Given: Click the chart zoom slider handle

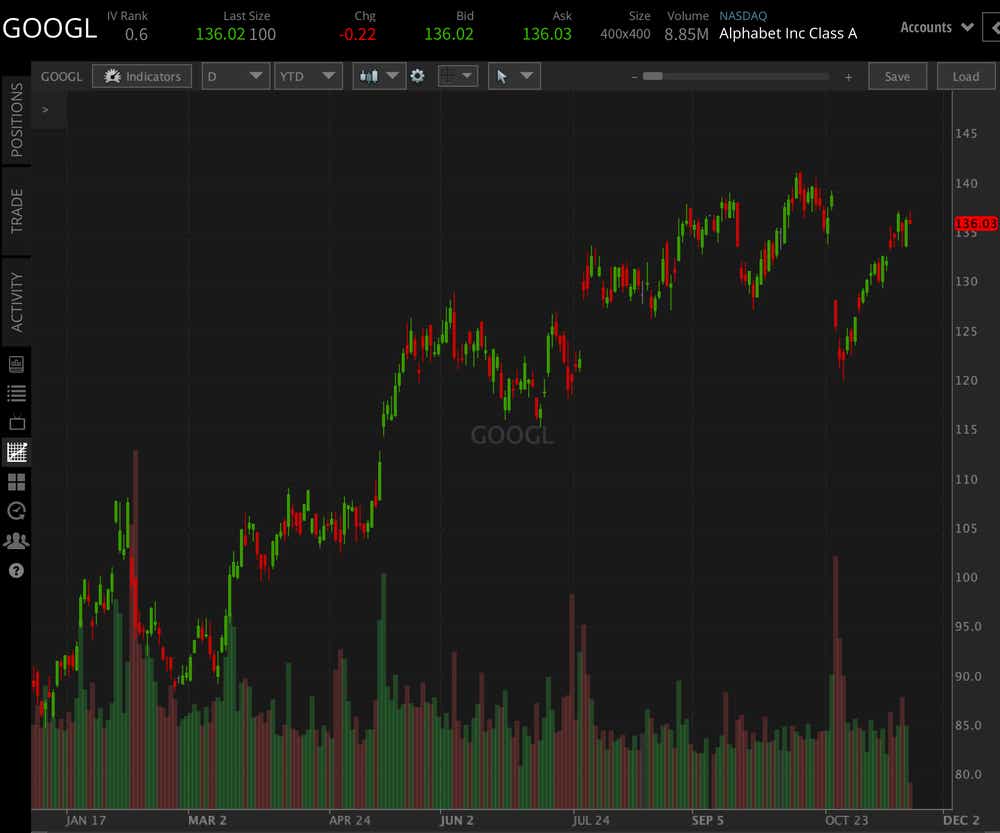Looking at the screenshot, I should click(x=652, y=77).
